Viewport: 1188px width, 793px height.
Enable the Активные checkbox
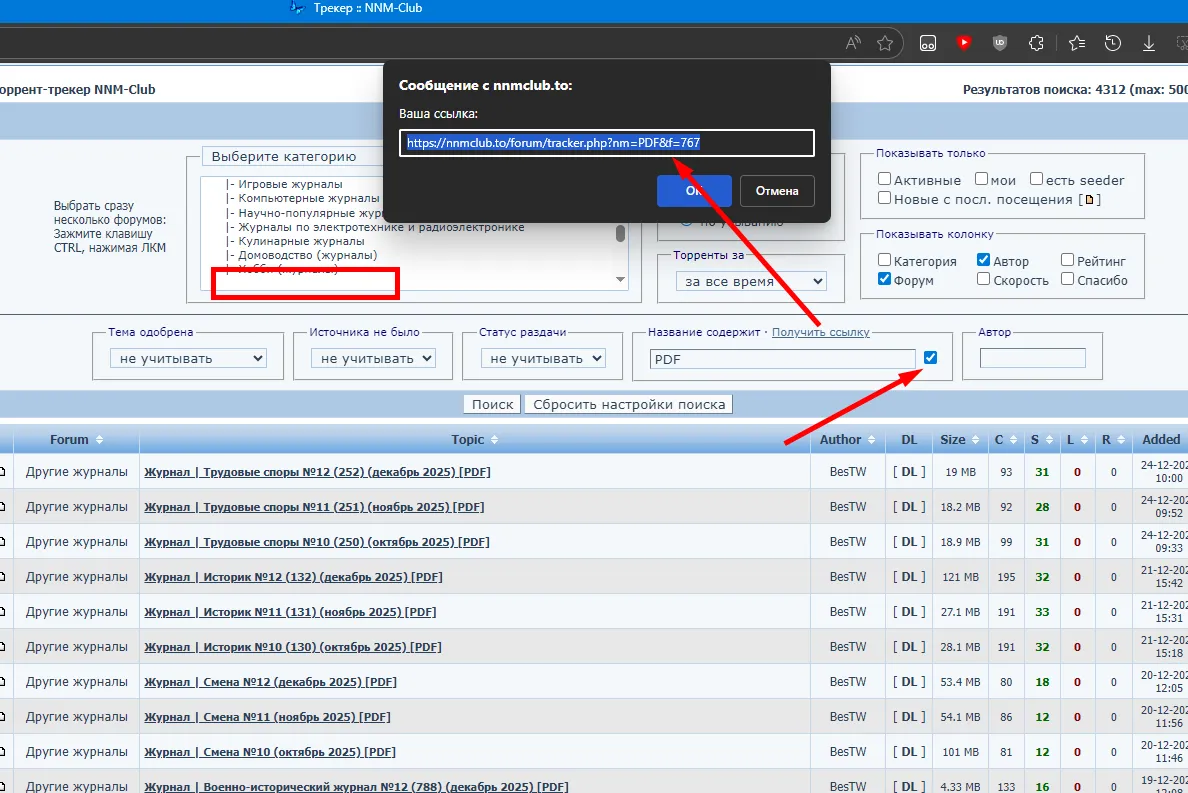885,180
